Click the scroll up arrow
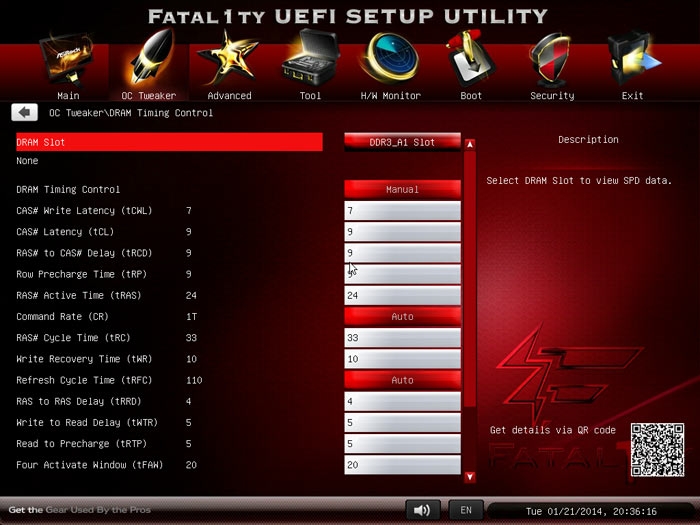 470,144
